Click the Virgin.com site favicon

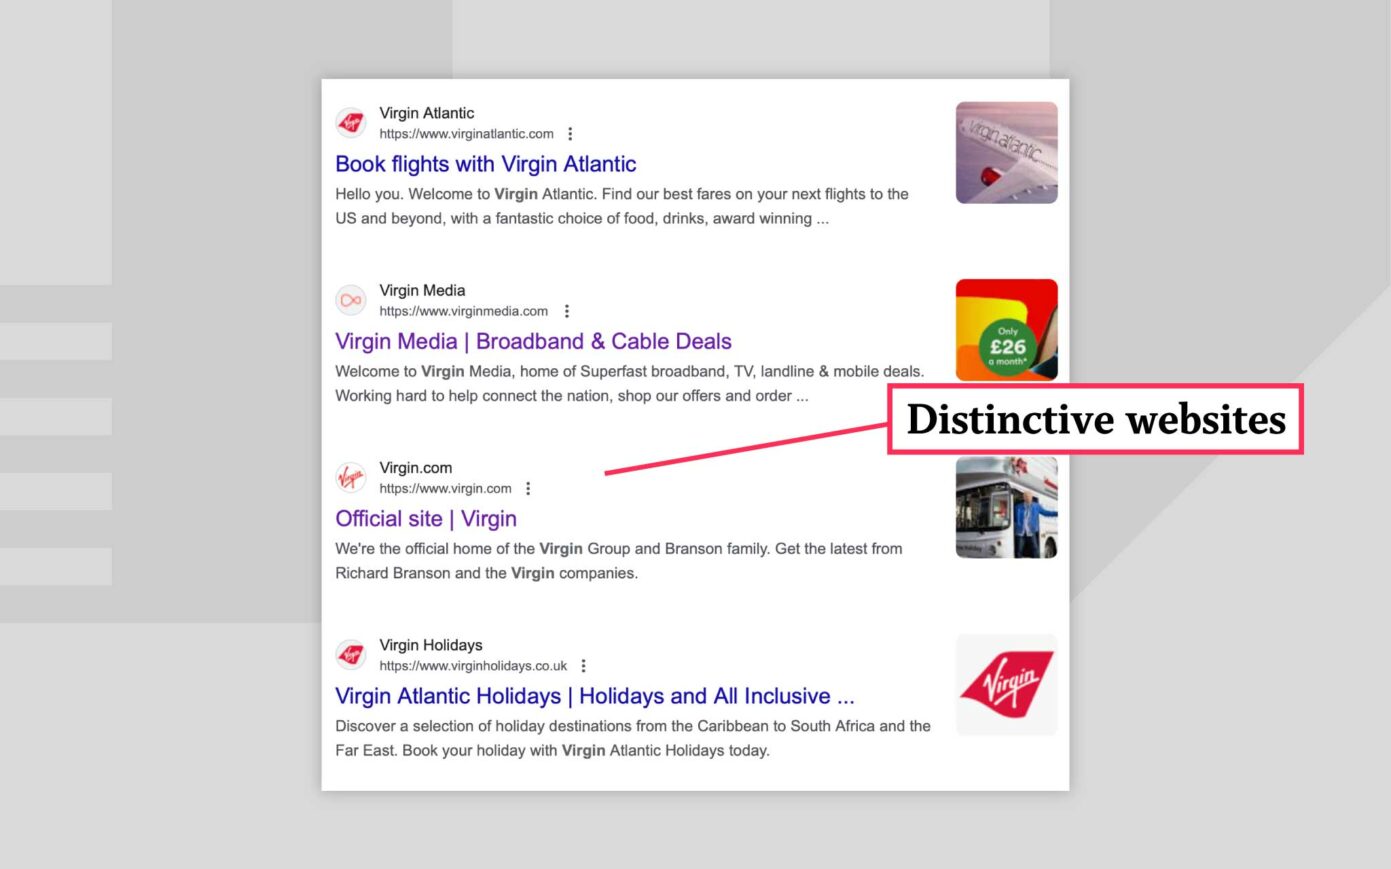click(349, 477)
